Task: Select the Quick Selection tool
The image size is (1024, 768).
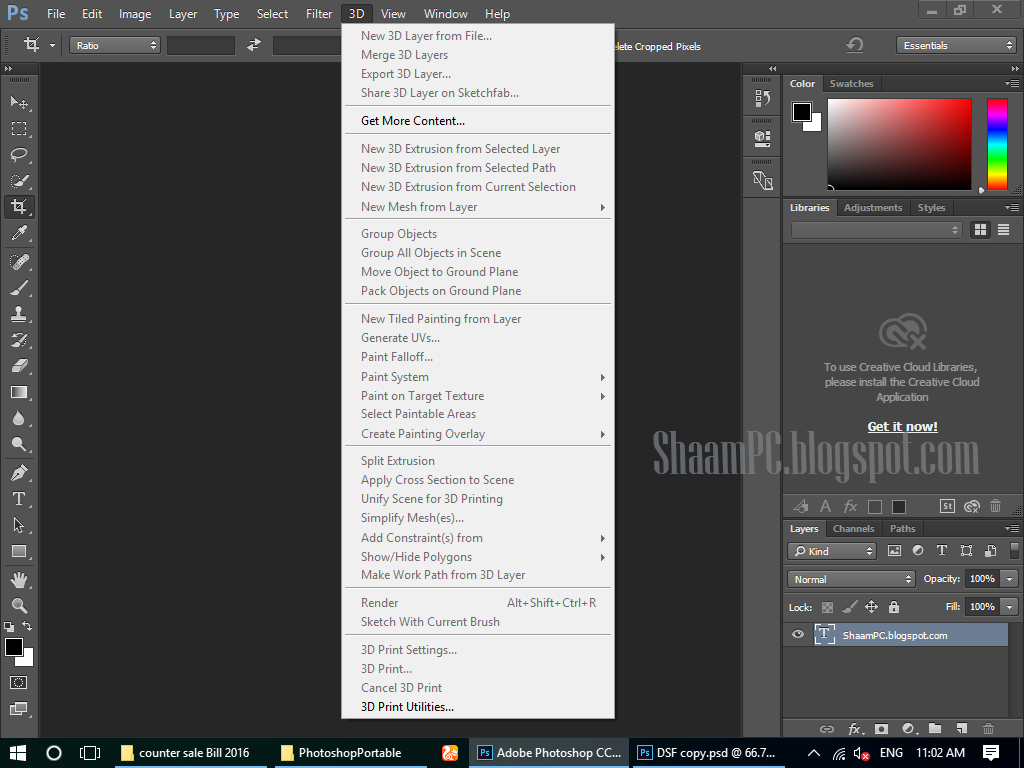Action: click(x=19, y=181)
